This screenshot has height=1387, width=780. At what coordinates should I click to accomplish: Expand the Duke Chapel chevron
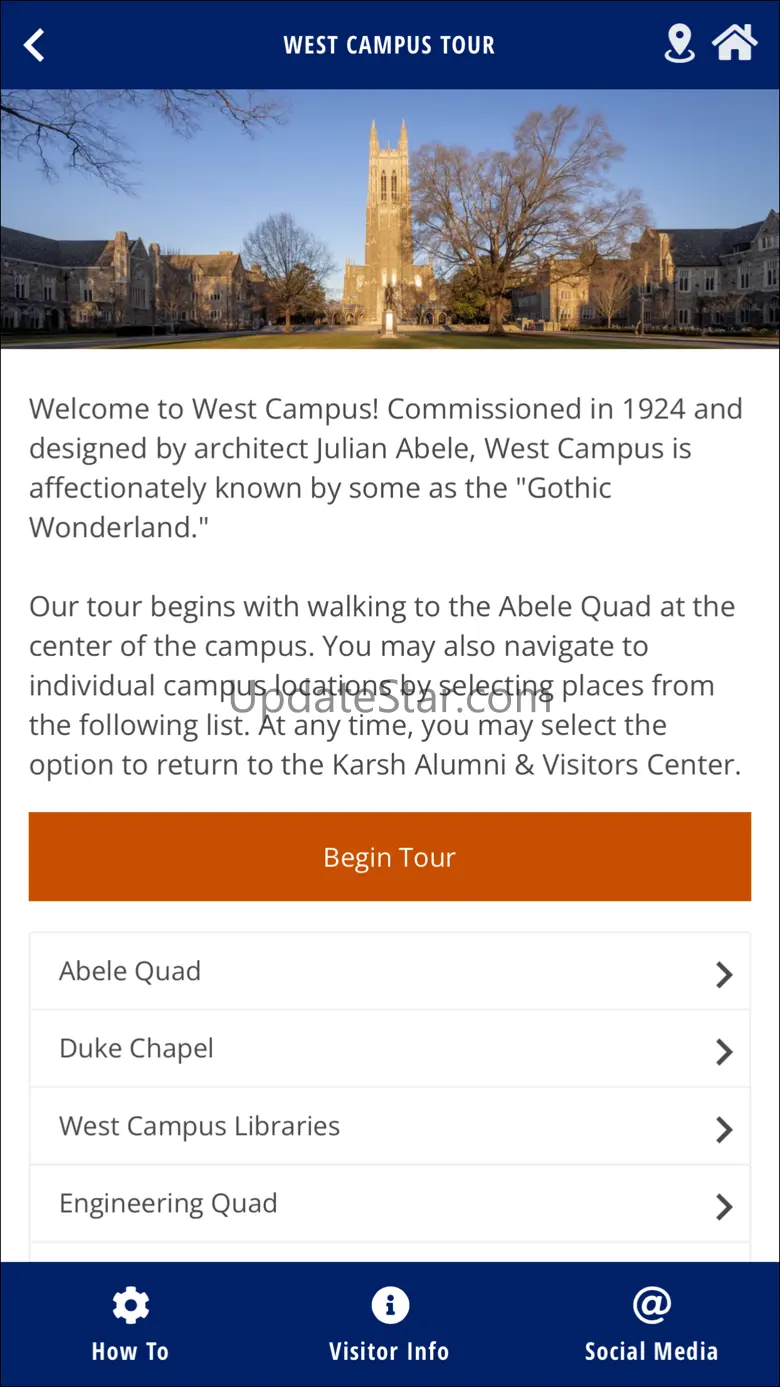(x=724, y=1052)
